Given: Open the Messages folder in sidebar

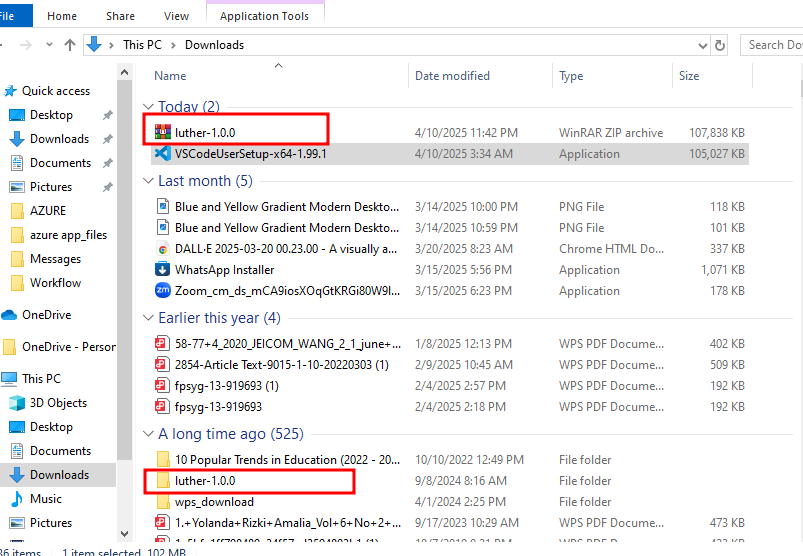Looking at the screenshot, I should click(x=55, y=259).
